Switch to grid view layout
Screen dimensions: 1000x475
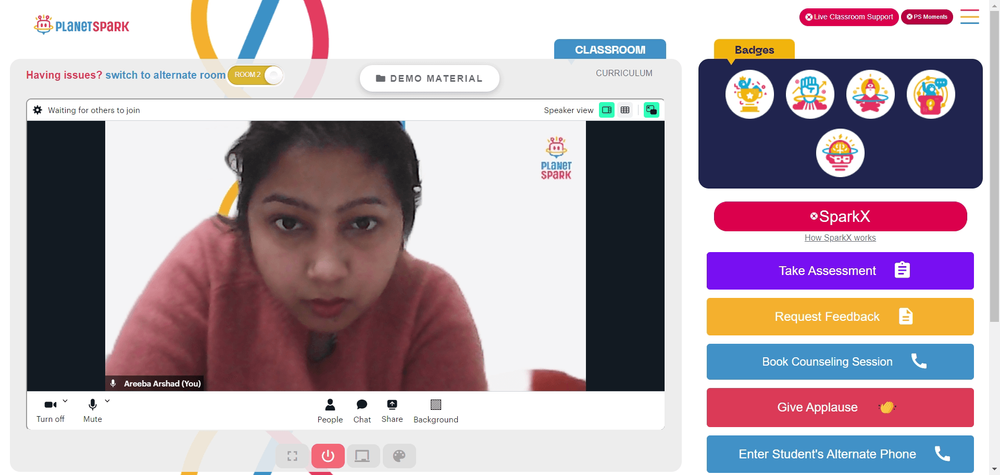pyautogui.click(x=625, y=110)
